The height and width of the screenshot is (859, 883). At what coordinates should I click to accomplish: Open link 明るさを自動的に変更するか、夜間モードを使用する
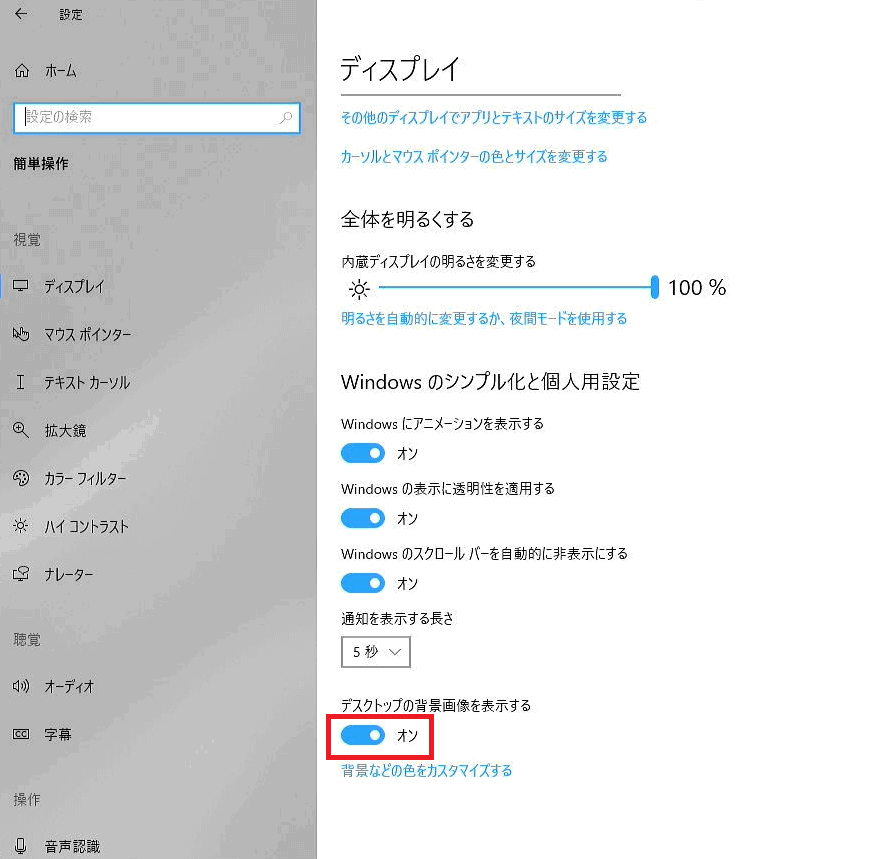coord(484,318)
